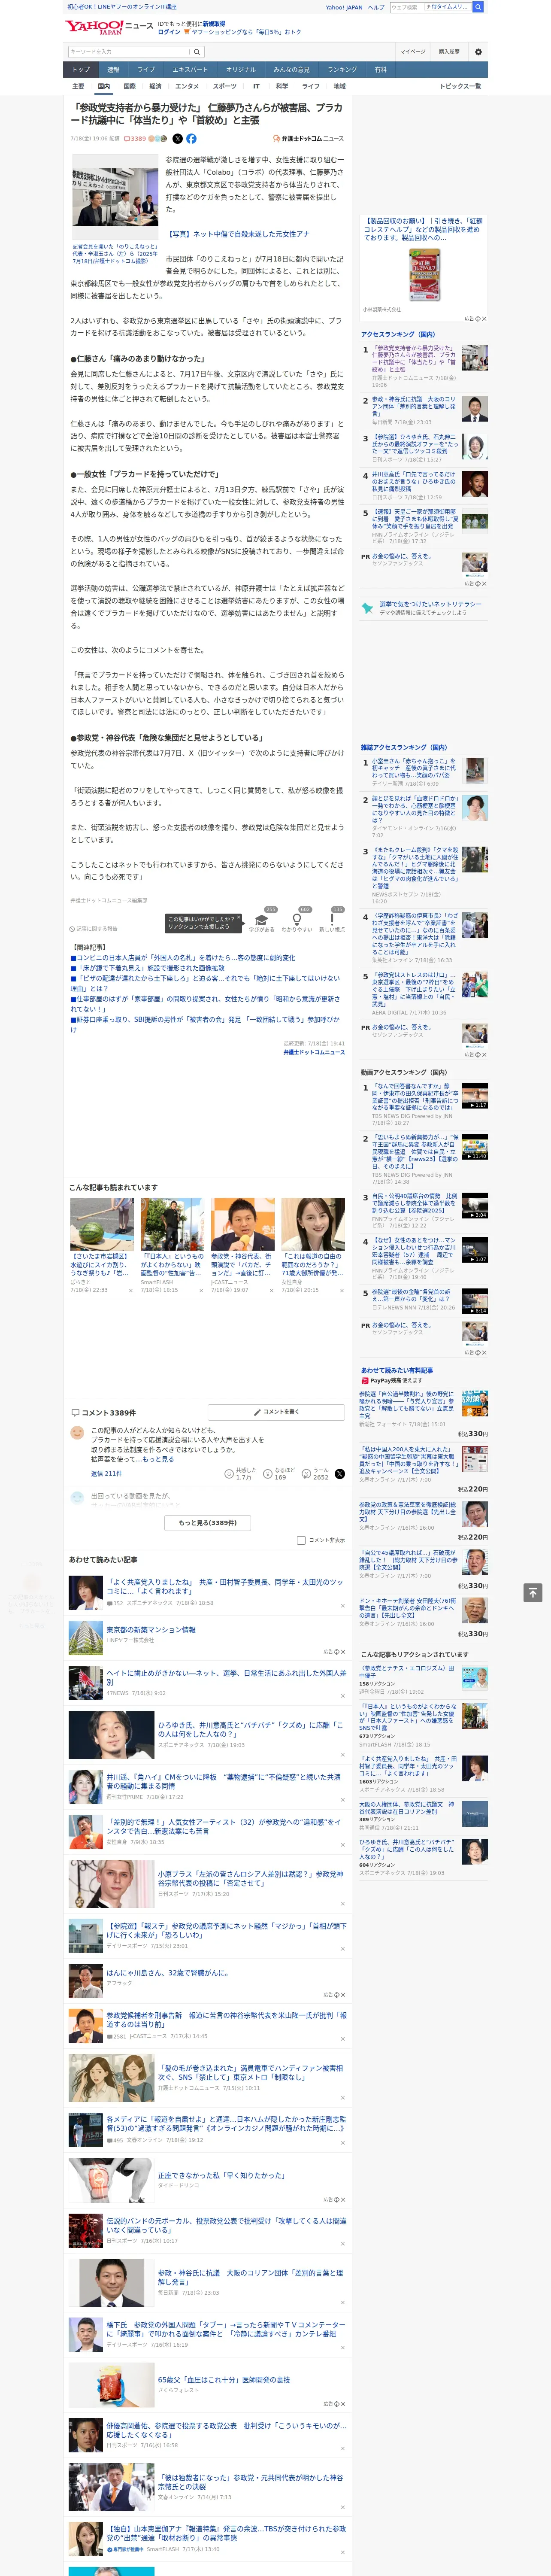Click the コメントを書く button
Screen dimensions: 551x2576
pos(276,1412)
